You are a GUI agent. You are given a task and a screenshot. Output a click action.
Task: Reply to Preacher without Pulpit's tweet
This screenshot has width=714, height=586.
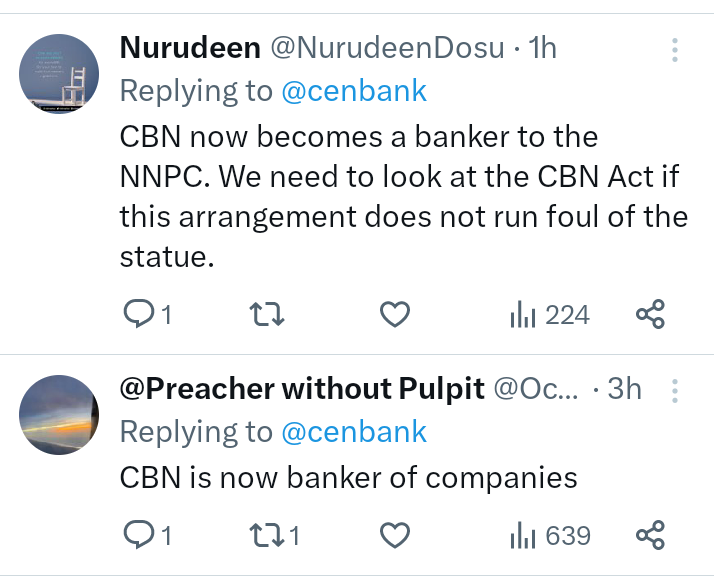136,536
